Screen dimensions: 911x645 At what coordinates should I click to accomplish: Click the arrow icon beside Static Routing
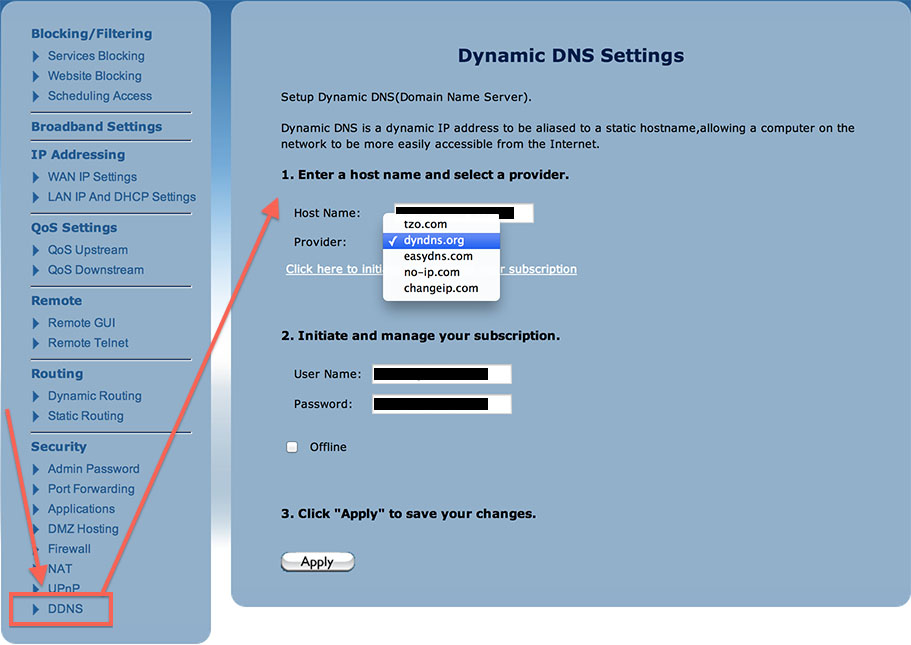pos(36,417)
